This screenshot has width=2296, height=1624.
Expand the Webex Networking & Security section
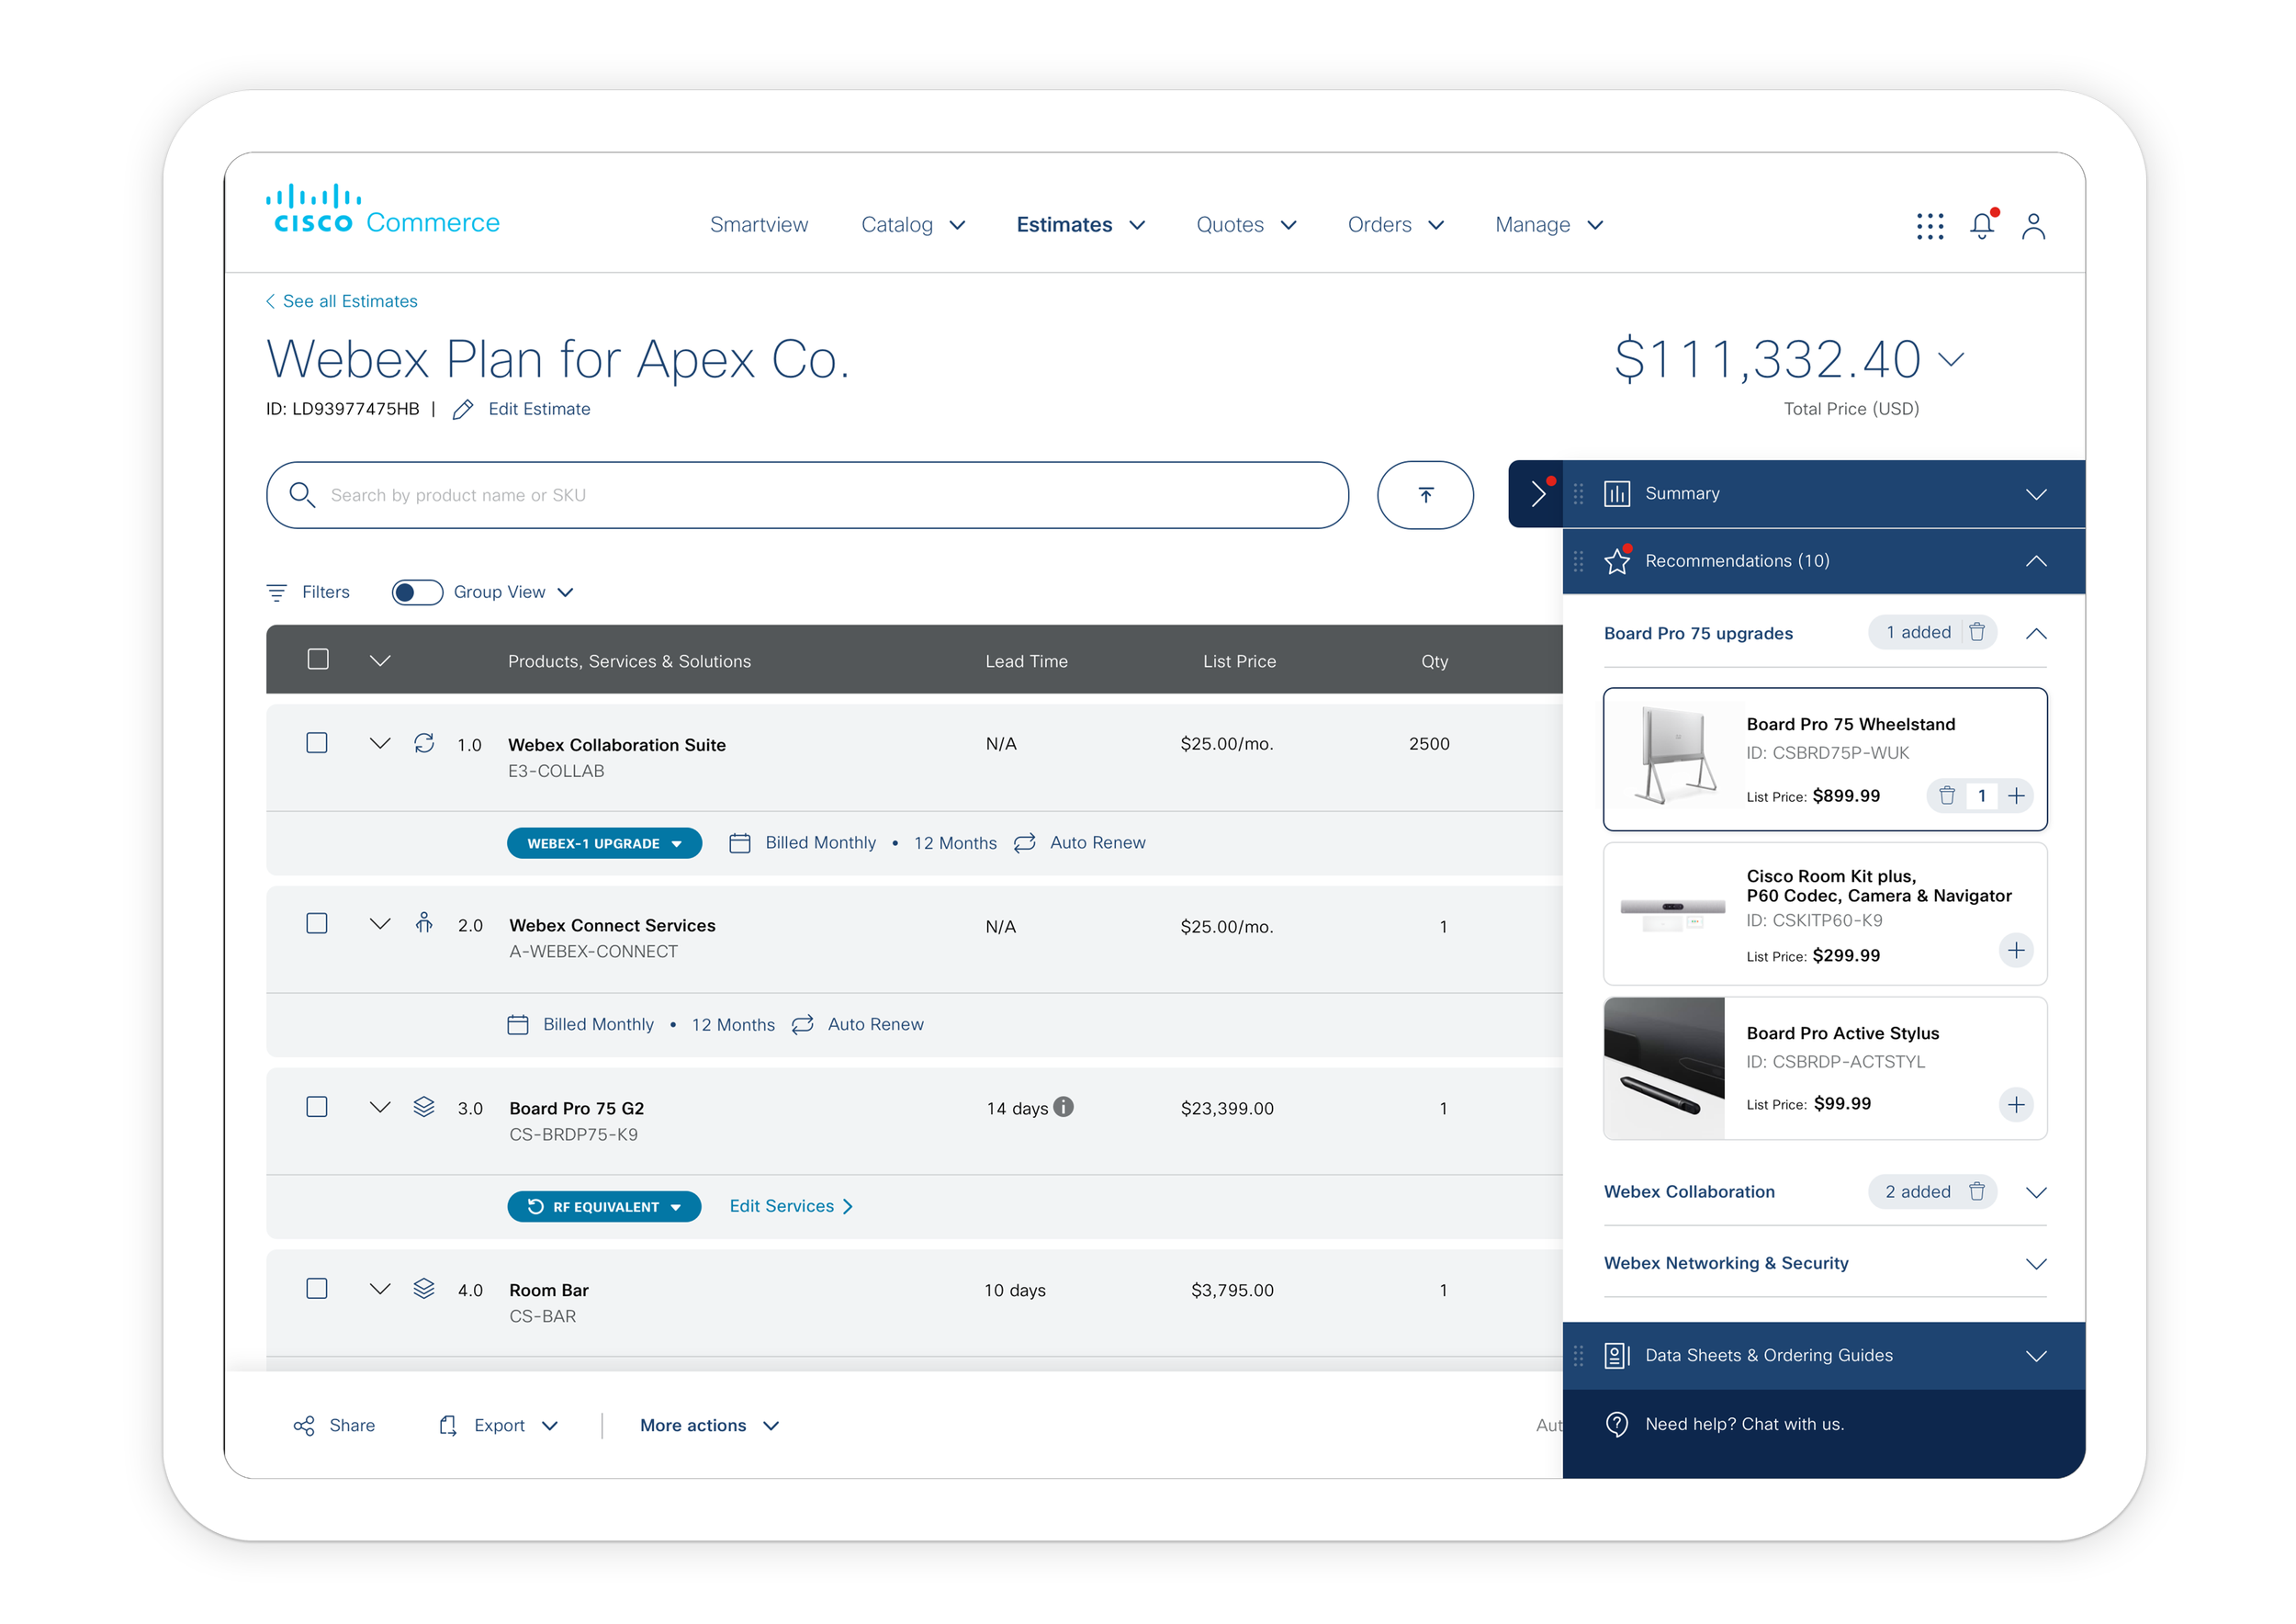(2035, 1263)
